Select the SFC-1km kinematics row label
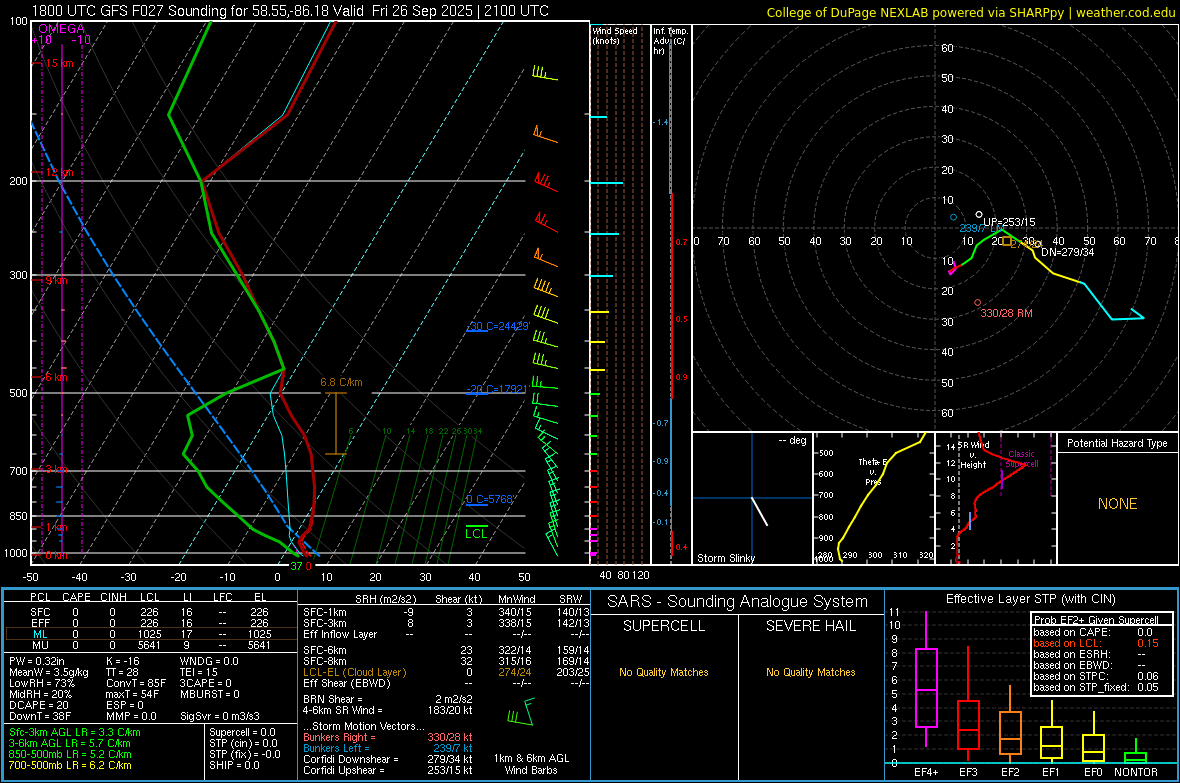 click(325, 612)
